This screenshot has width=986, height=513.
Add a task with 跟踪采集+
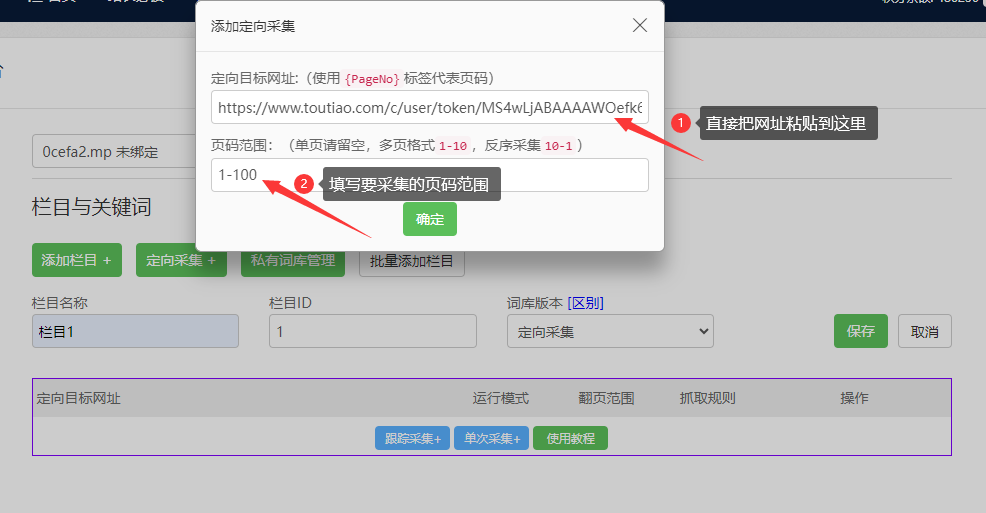[x=412, y=438]
